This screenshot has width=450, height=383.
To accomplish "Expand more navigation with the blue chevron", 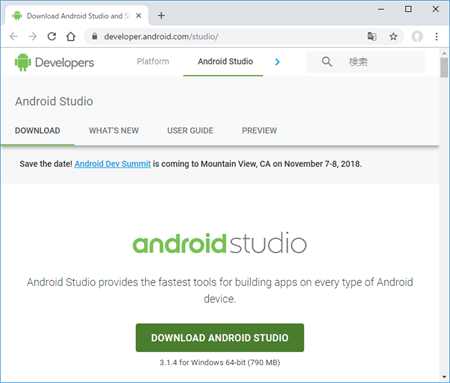I will coord(277,62).
